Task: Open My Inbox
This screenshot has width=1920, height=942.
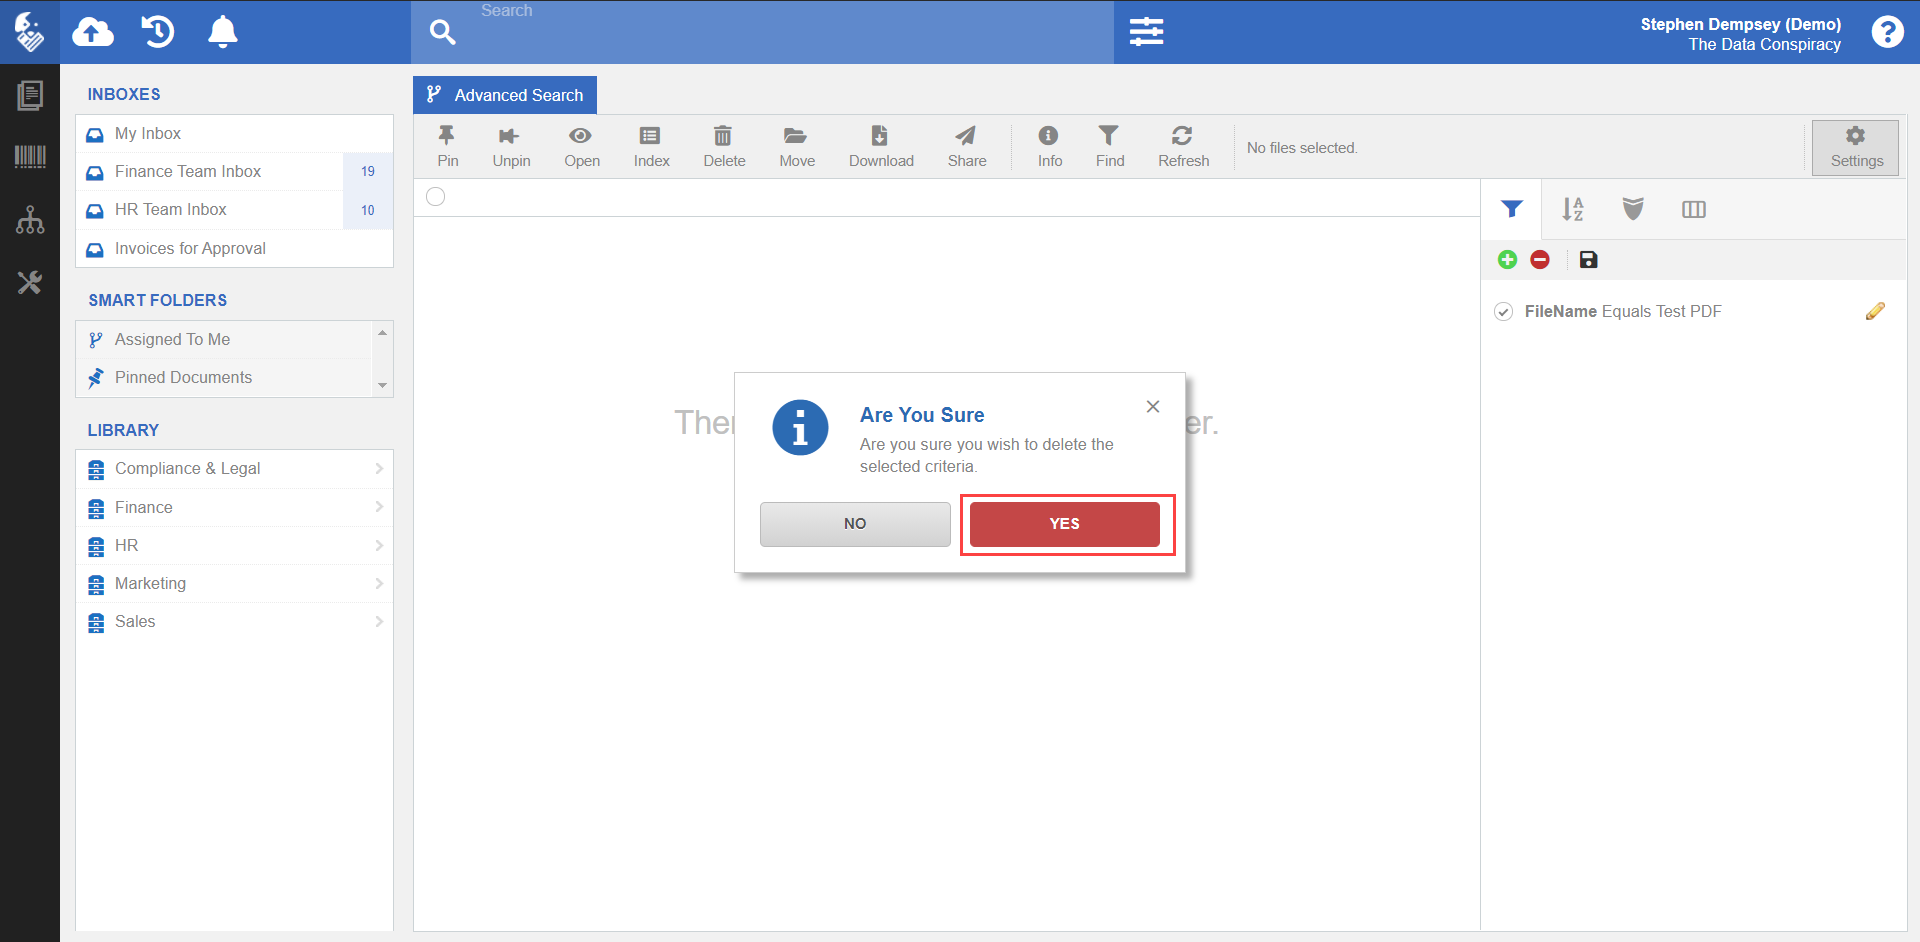Action: 234,134
